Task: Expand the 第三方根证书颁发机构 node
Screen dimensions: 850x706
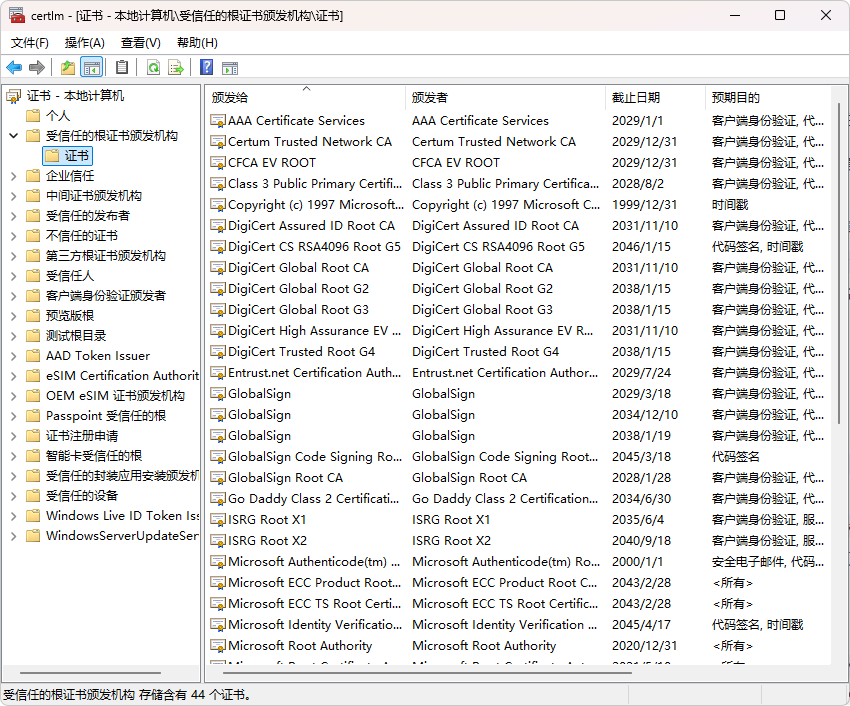Action: 14,256
